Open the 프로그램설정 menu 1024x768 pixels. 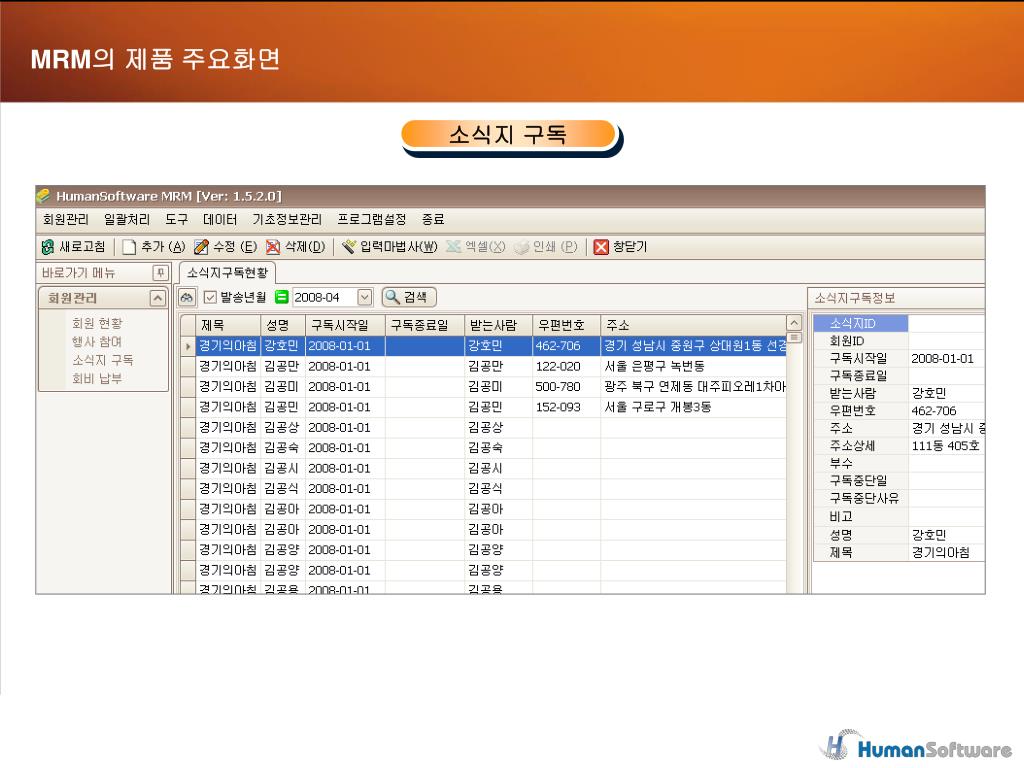(x=372, y=219)
